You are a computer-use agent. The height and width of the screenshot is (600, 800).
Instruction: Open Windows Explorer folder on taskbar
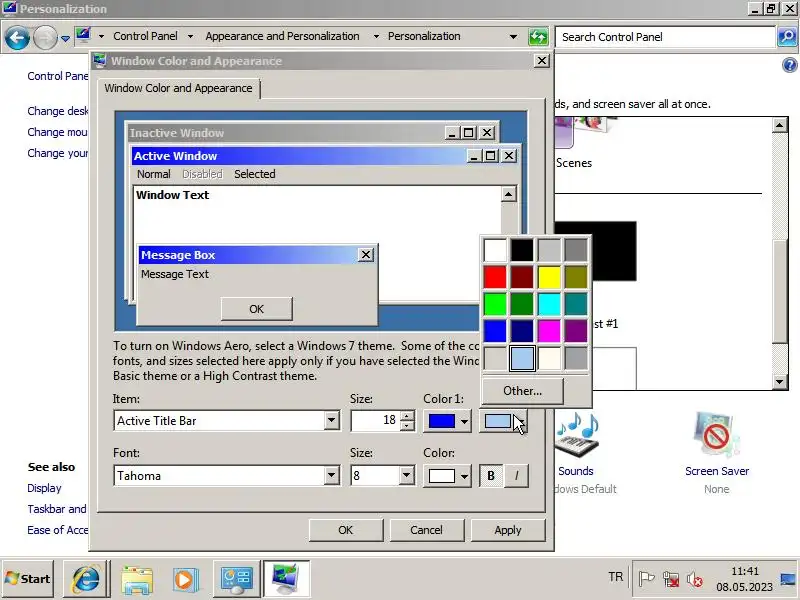pos(136,579)
